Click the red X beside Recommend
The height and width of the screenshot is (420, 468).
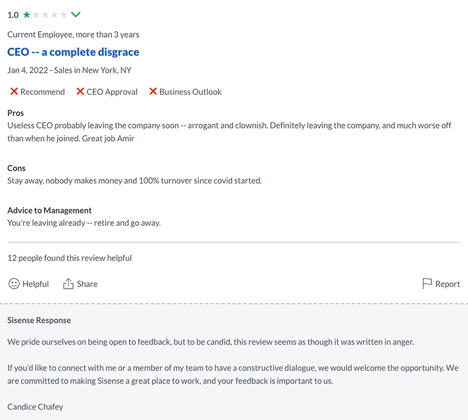14,91
